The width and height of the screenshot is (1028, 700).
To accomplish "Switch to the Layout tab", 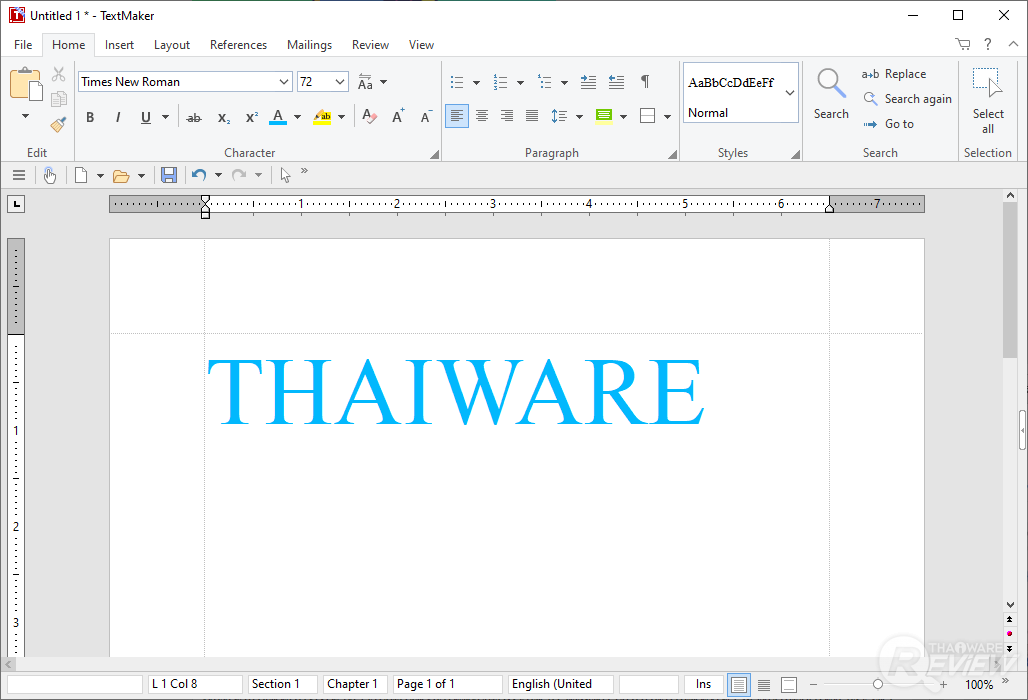I will [x=172, y=45].
